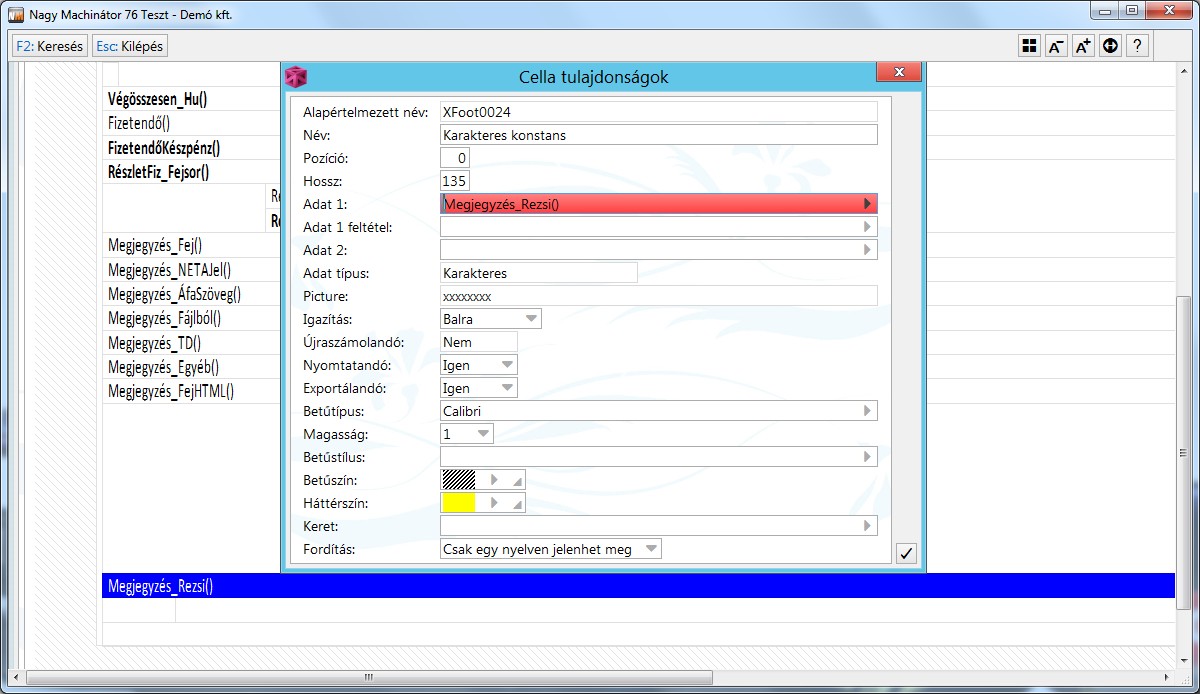Click the four-squares grid view icon
Viewport: 1200px width, 694px height.
pos(1029,46)
